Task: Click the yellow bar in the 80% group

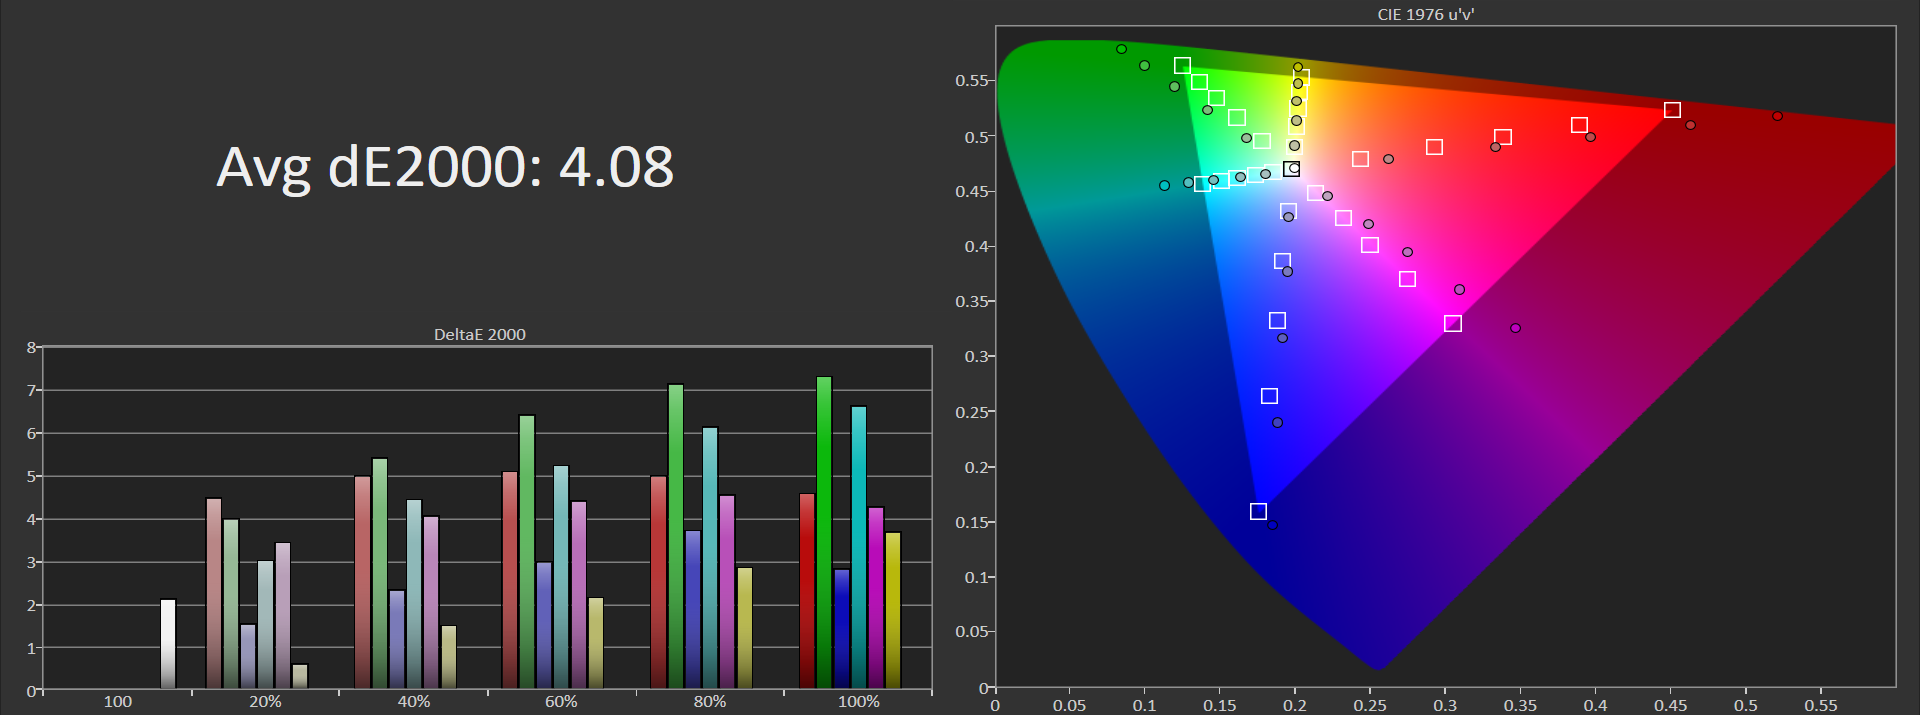Action: click(745, 628)
